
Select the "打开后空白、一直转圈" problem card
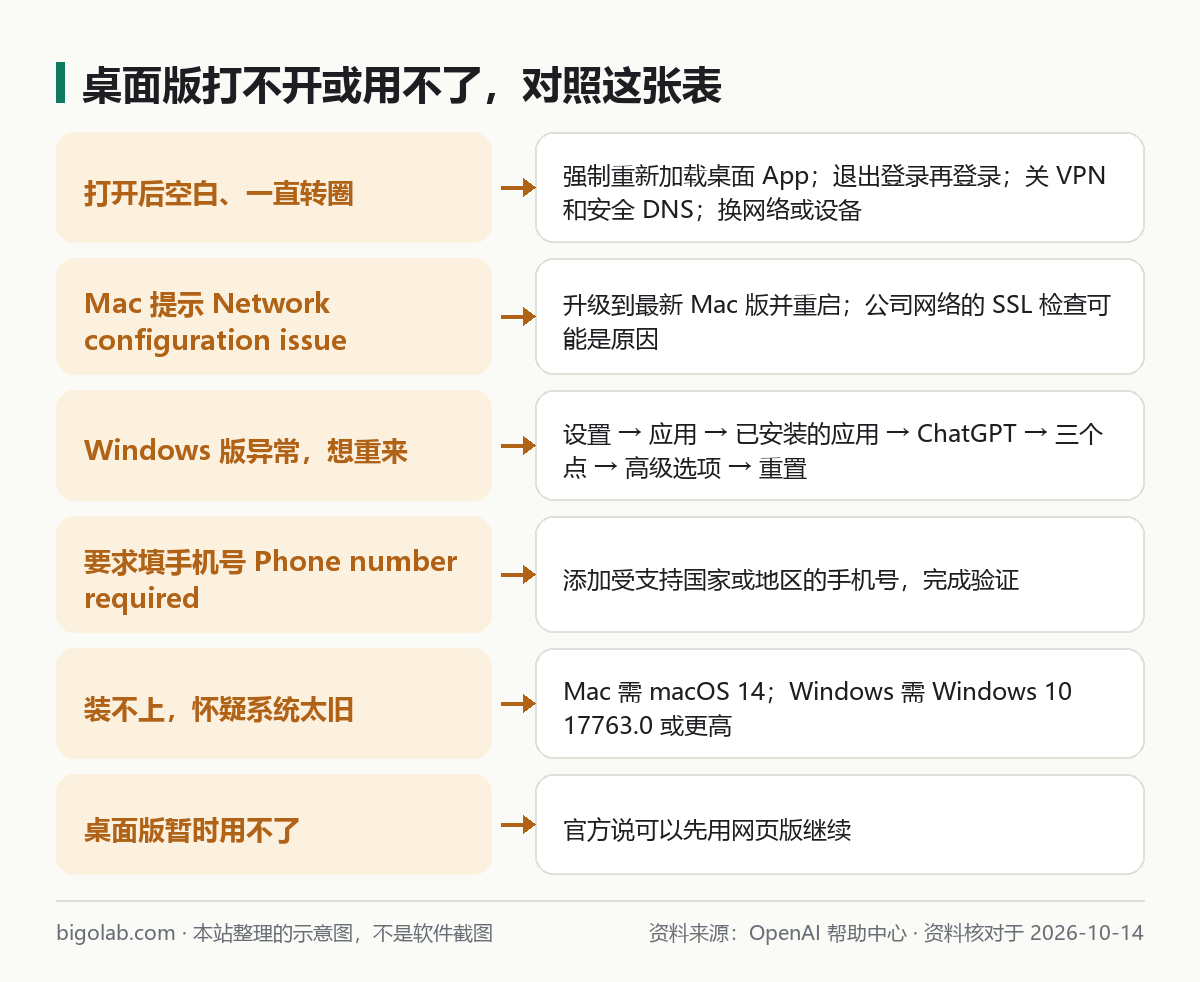(274, 187)
